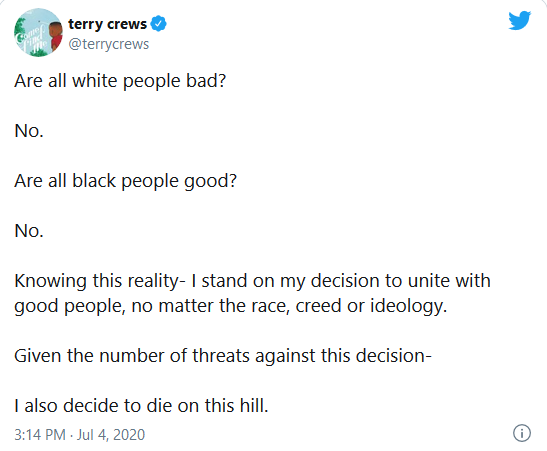Click the line 'good people, no matter the race'
The height and width of the screenshot is (451, 547).
pos(231,306)
